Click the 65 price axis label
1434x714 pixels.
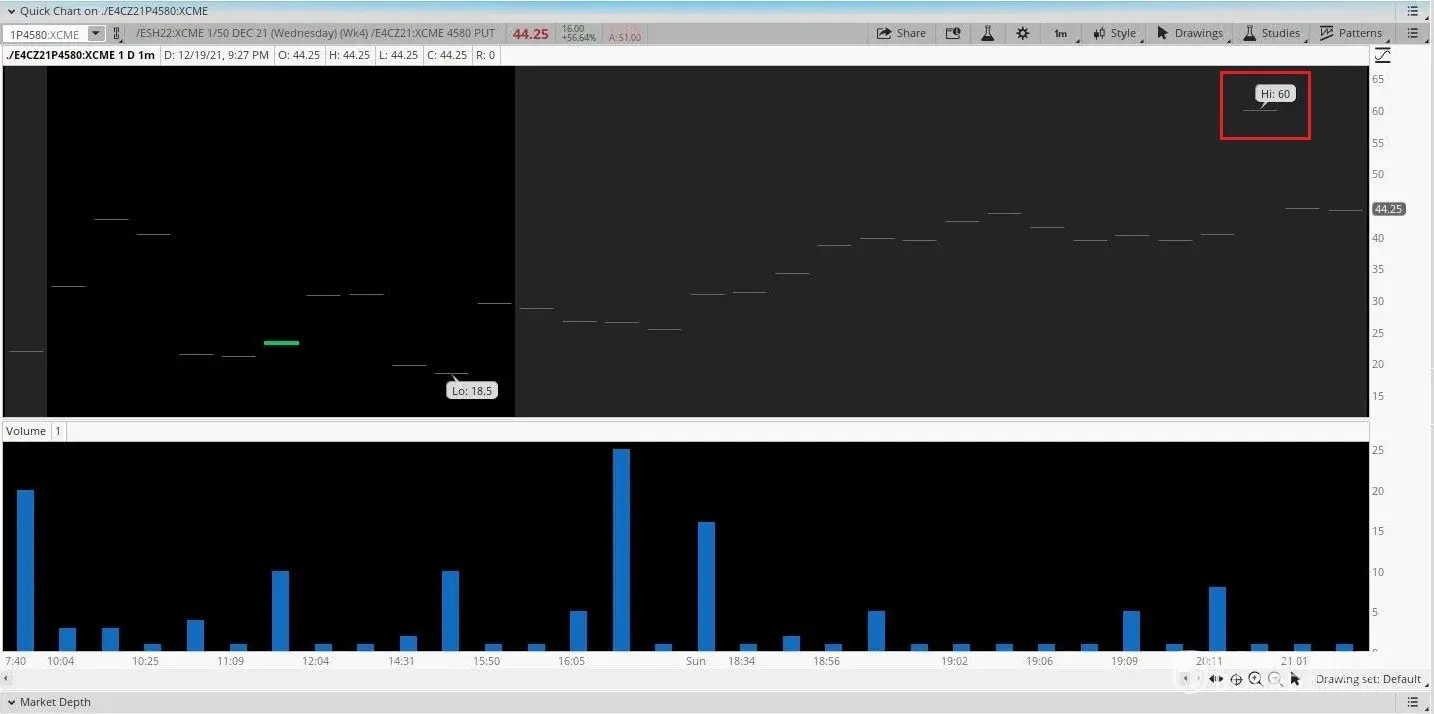(1378, 79)
